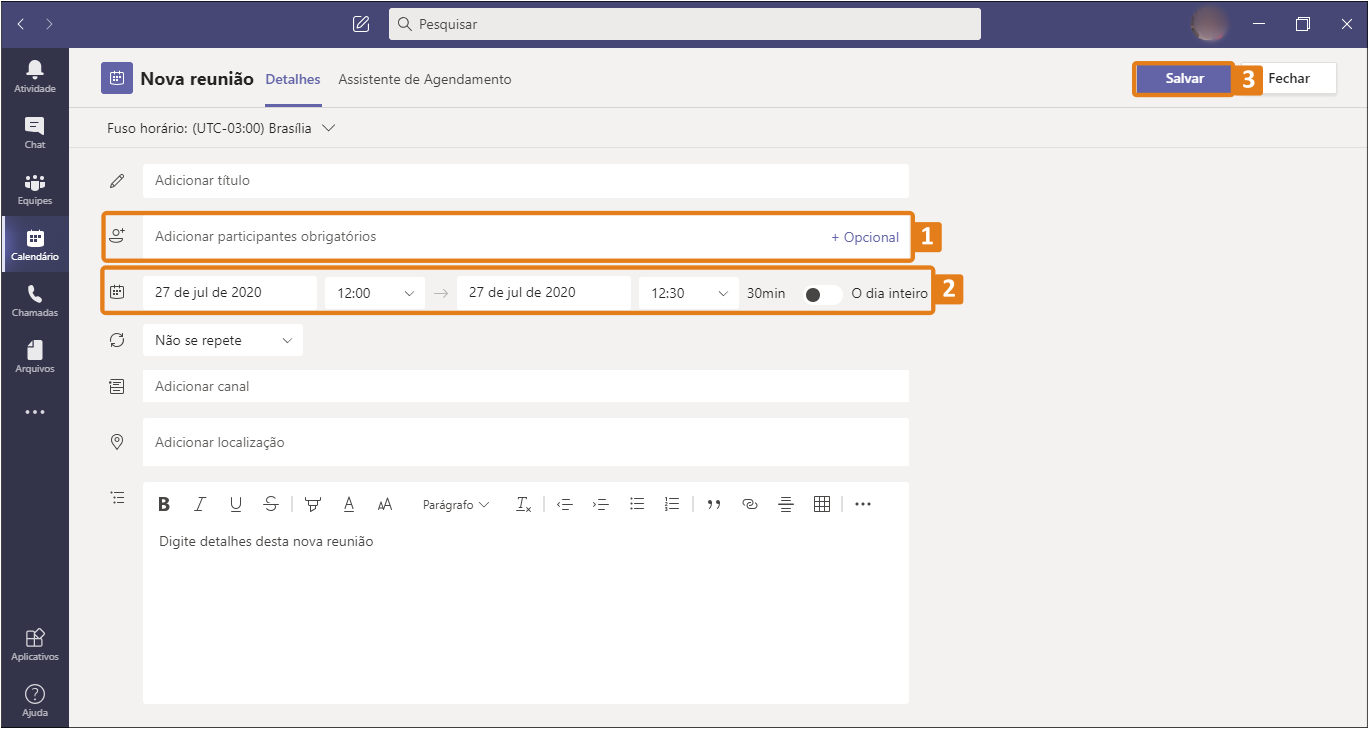Show more apps via the sidebar ellipsis
The width and height of the screenshot is (1369, 729).
pos(35,412)
